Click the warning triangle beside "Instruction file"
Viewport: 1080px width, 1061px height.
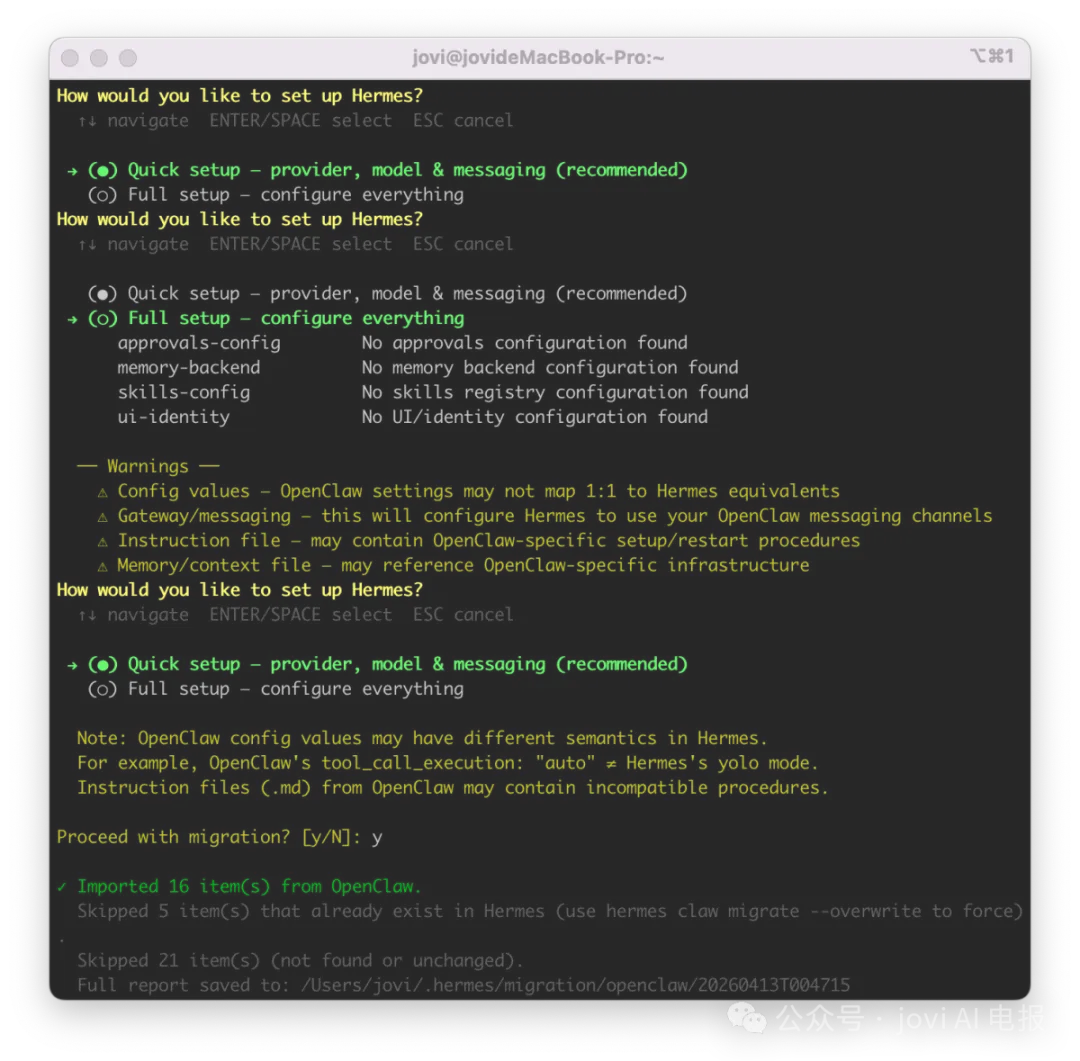103,543
